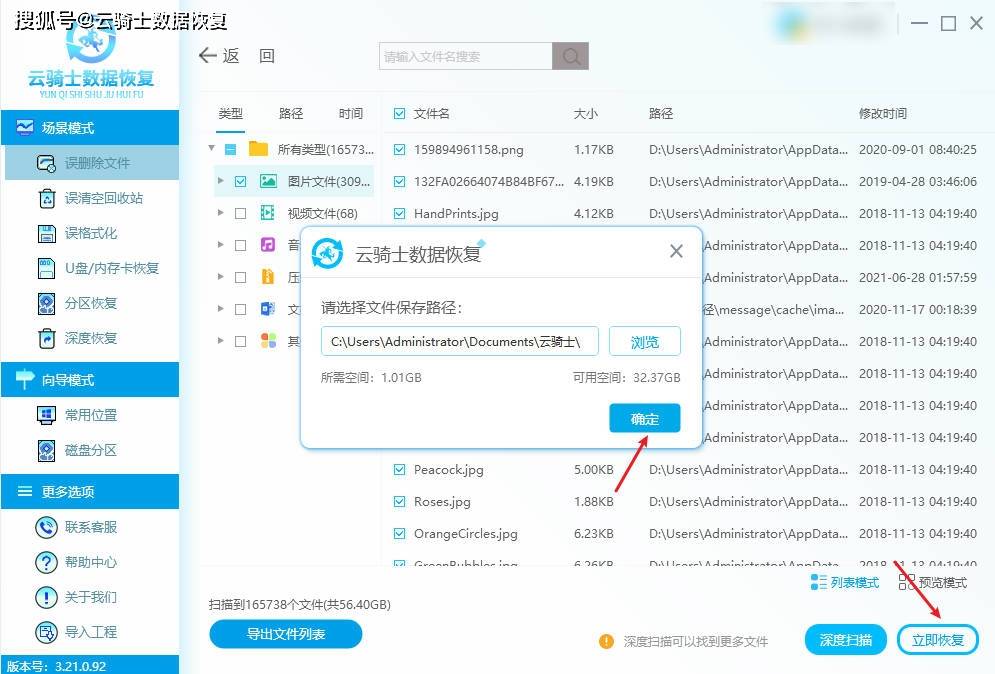Switch to the 路径 tab

click(291, 114)
